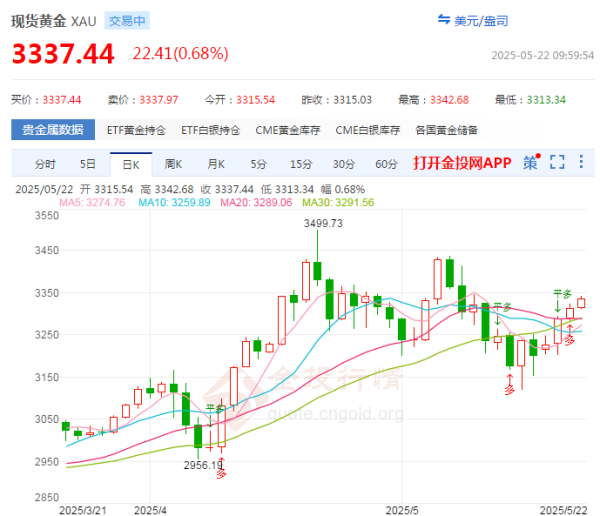Click the MA20: 3289.06 legend
This screenshot has width=600, height=516.
(x=256, y=202)
